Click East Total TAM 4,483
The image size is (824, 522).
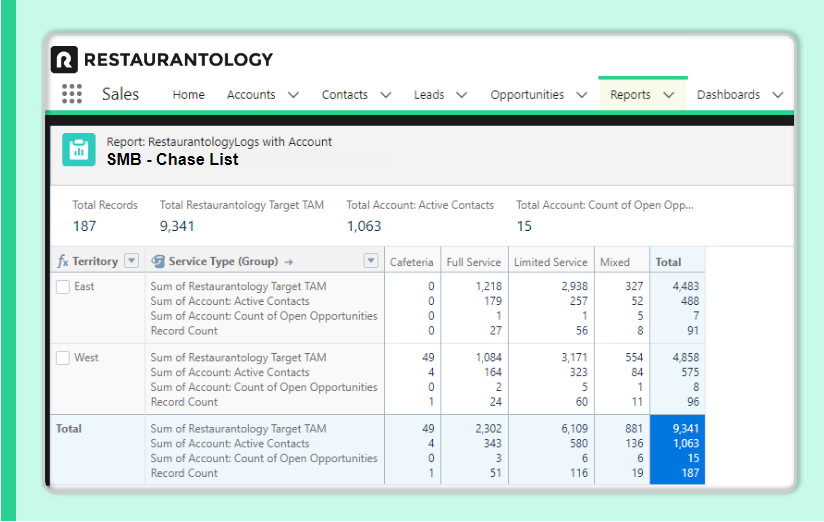(686, 286)
